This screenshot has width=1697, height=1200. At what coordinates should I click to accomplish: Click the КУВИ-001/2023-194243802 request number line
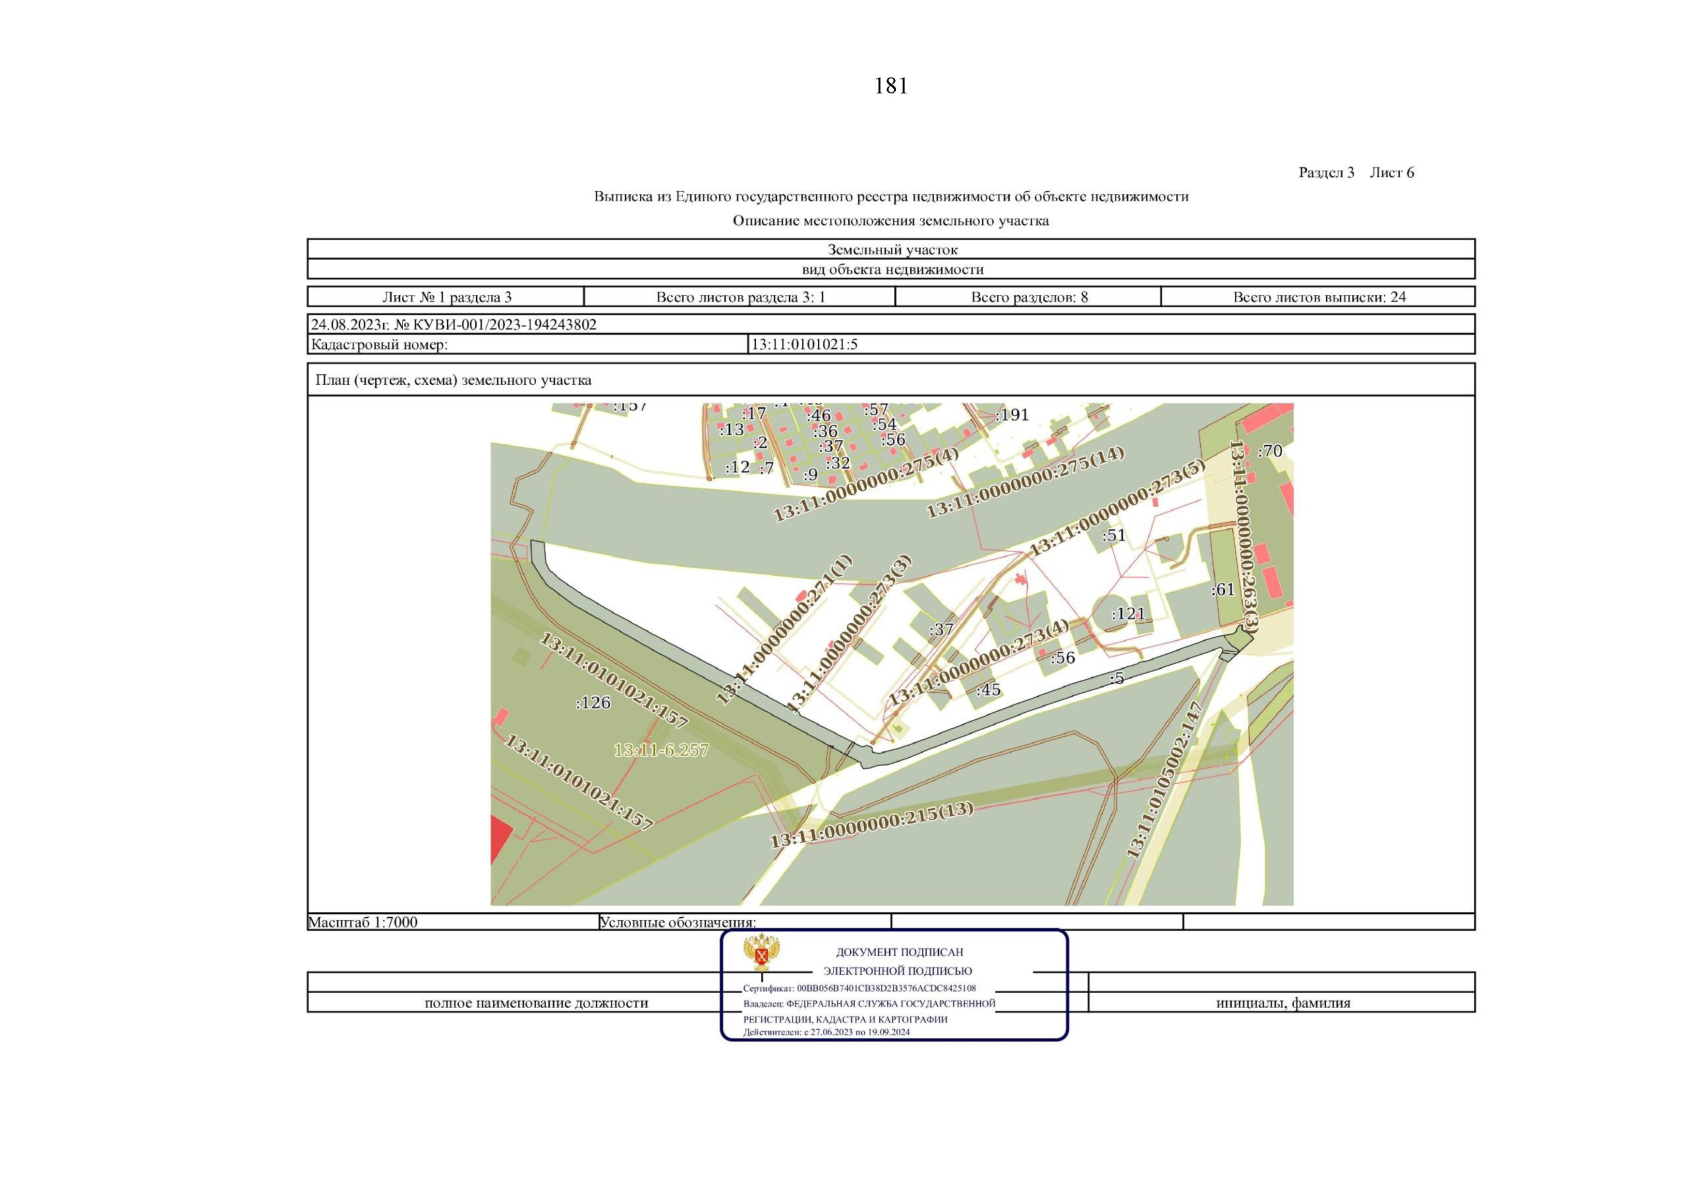click(x=454, y=324)
